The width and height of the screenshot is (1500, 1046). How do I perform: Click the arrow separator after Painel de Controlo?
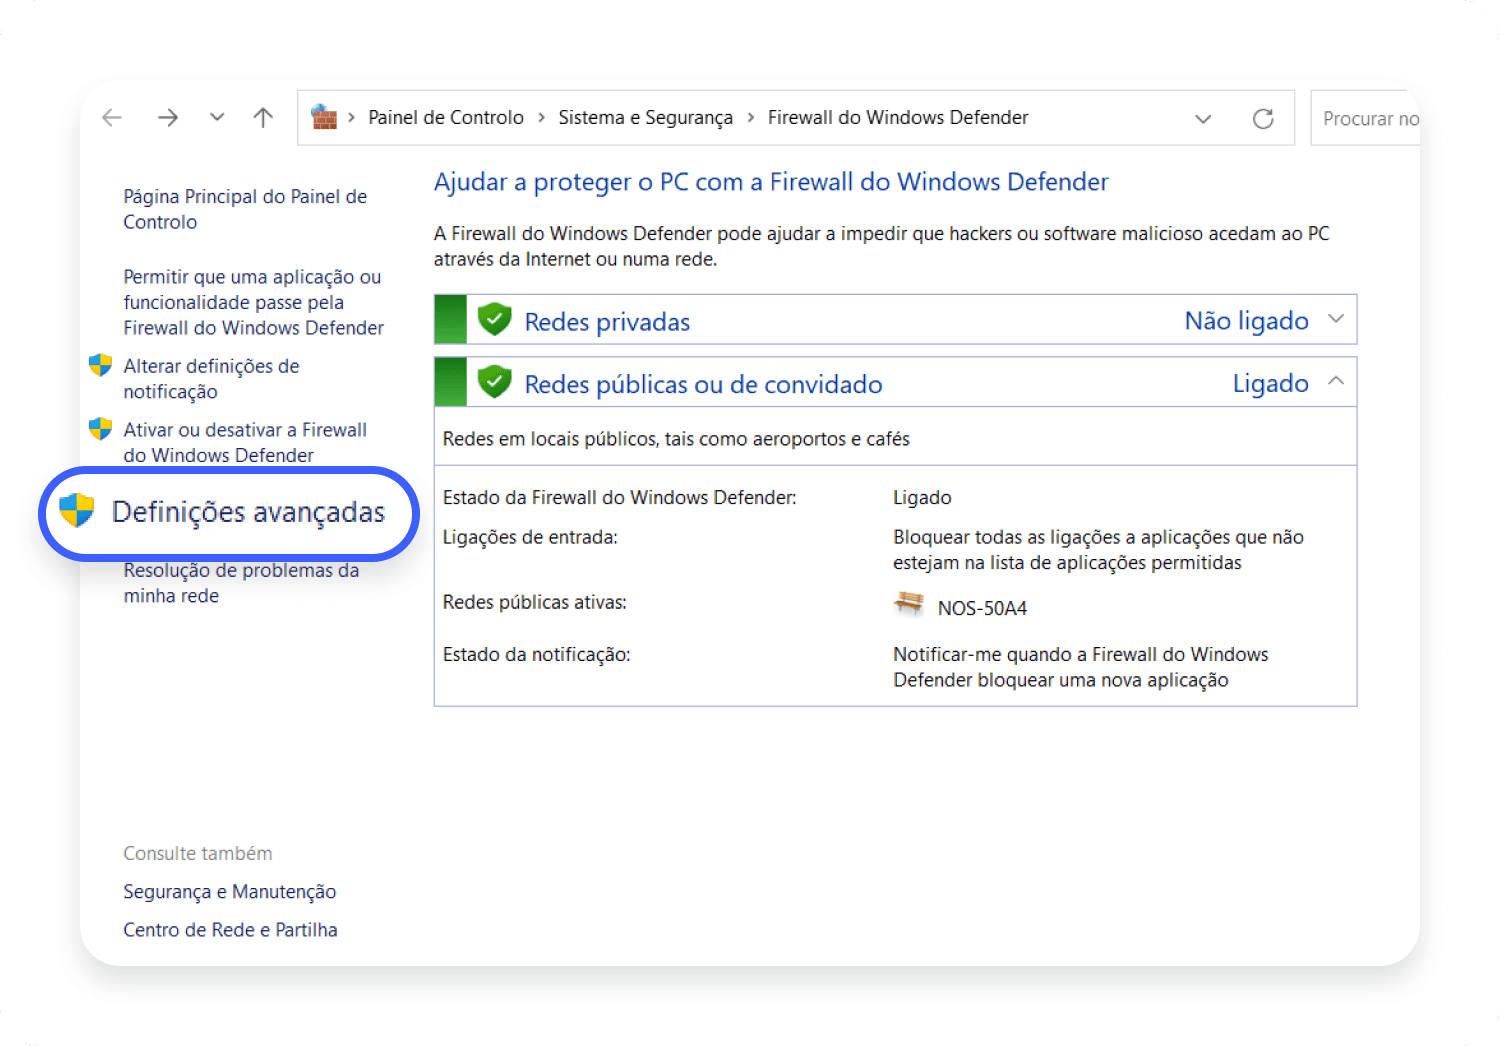[541, 118]
